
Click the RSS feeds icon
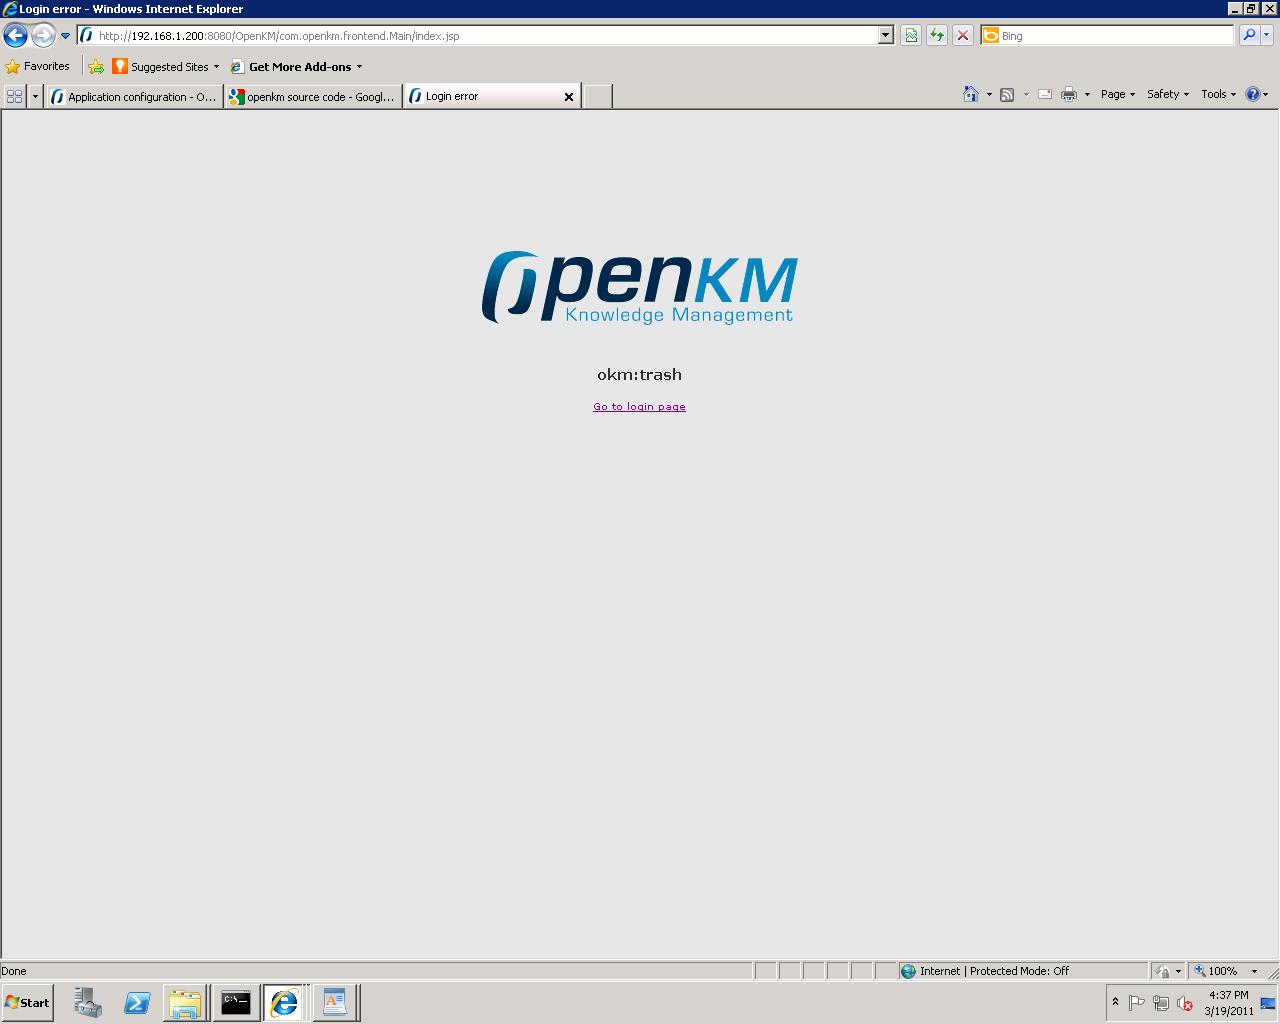point(1006,94)
